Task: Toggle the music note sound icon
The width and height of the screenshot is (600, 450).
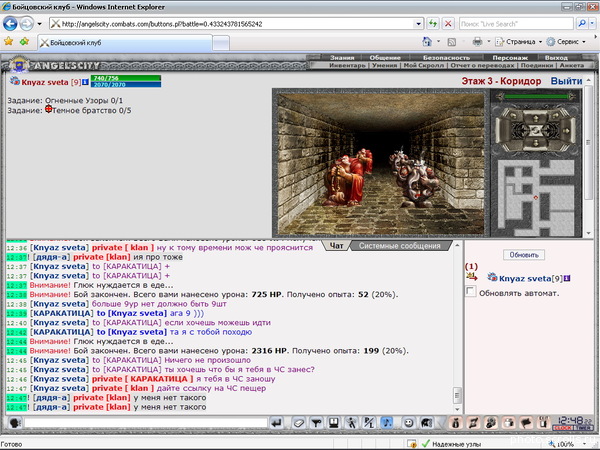Action: point(387,423)
